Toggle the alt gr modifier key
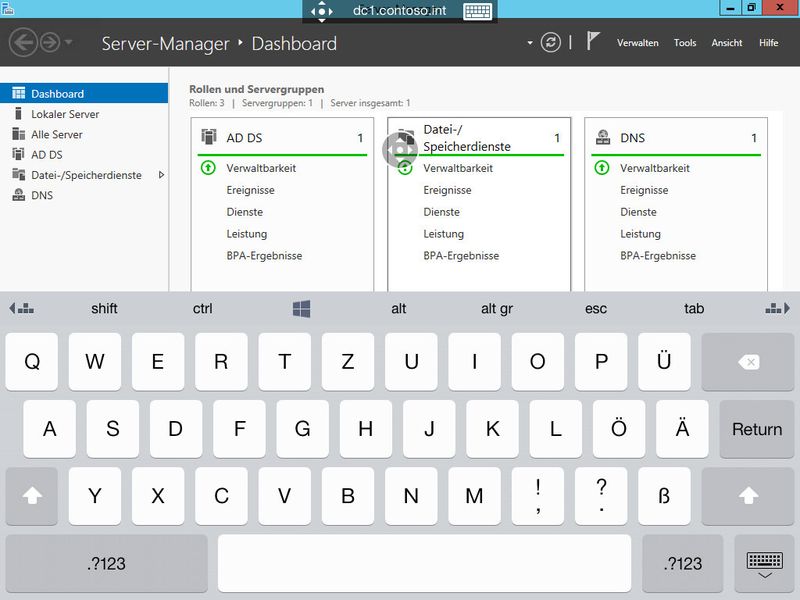 pos(497,308)
